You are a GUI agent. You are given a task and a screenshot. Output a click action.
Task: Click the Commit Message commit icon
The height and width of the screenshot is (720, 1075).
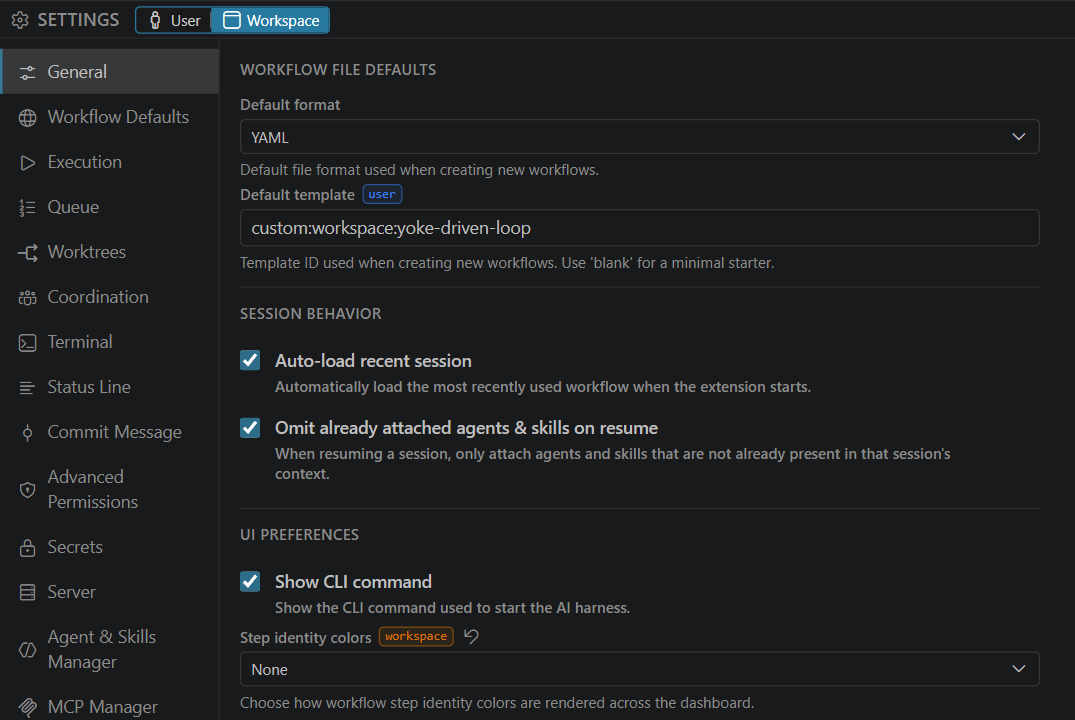pos(27,433)
